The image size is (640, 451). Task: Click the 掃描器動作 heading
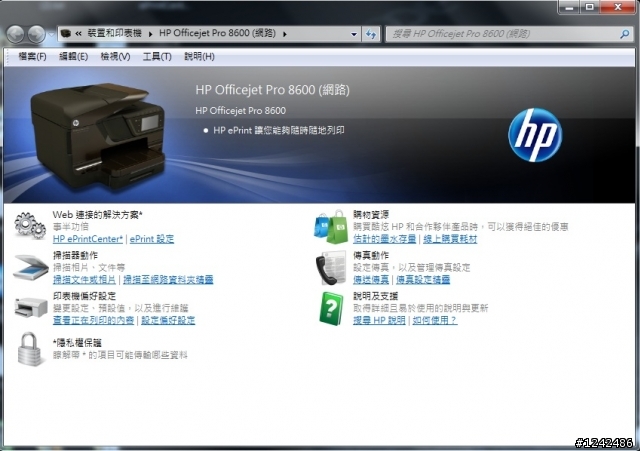point(76,255)
